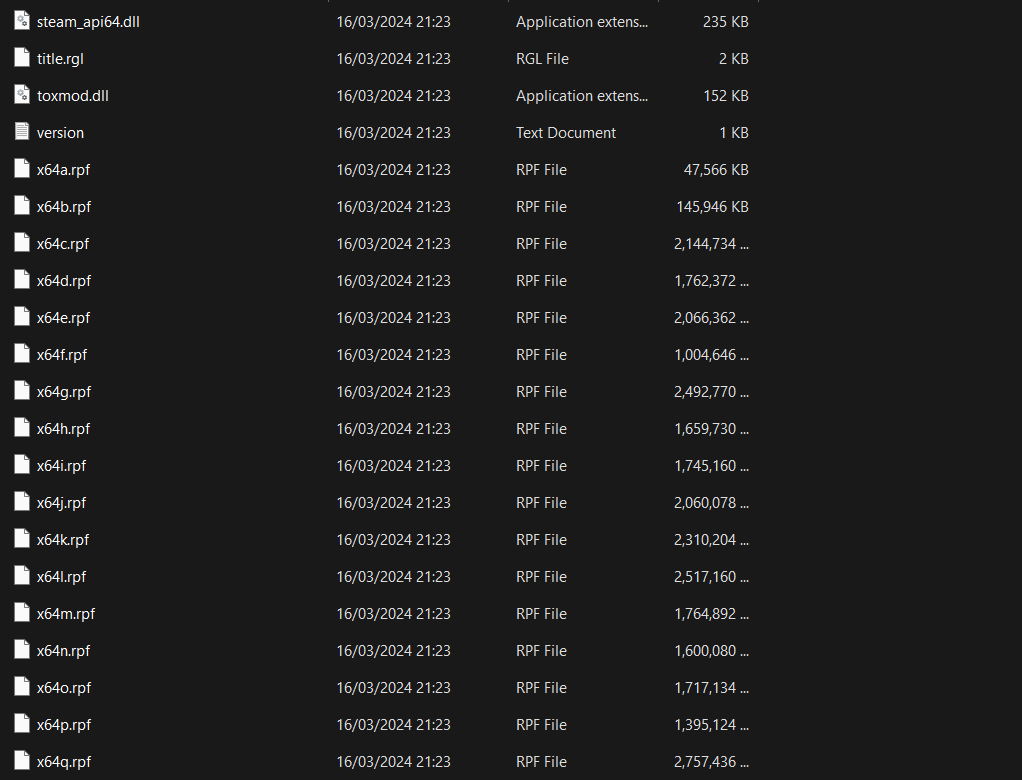Click the x64g.rpf file icon
1022x780 pixels.
pyautogui.click(x=22, y=391)
